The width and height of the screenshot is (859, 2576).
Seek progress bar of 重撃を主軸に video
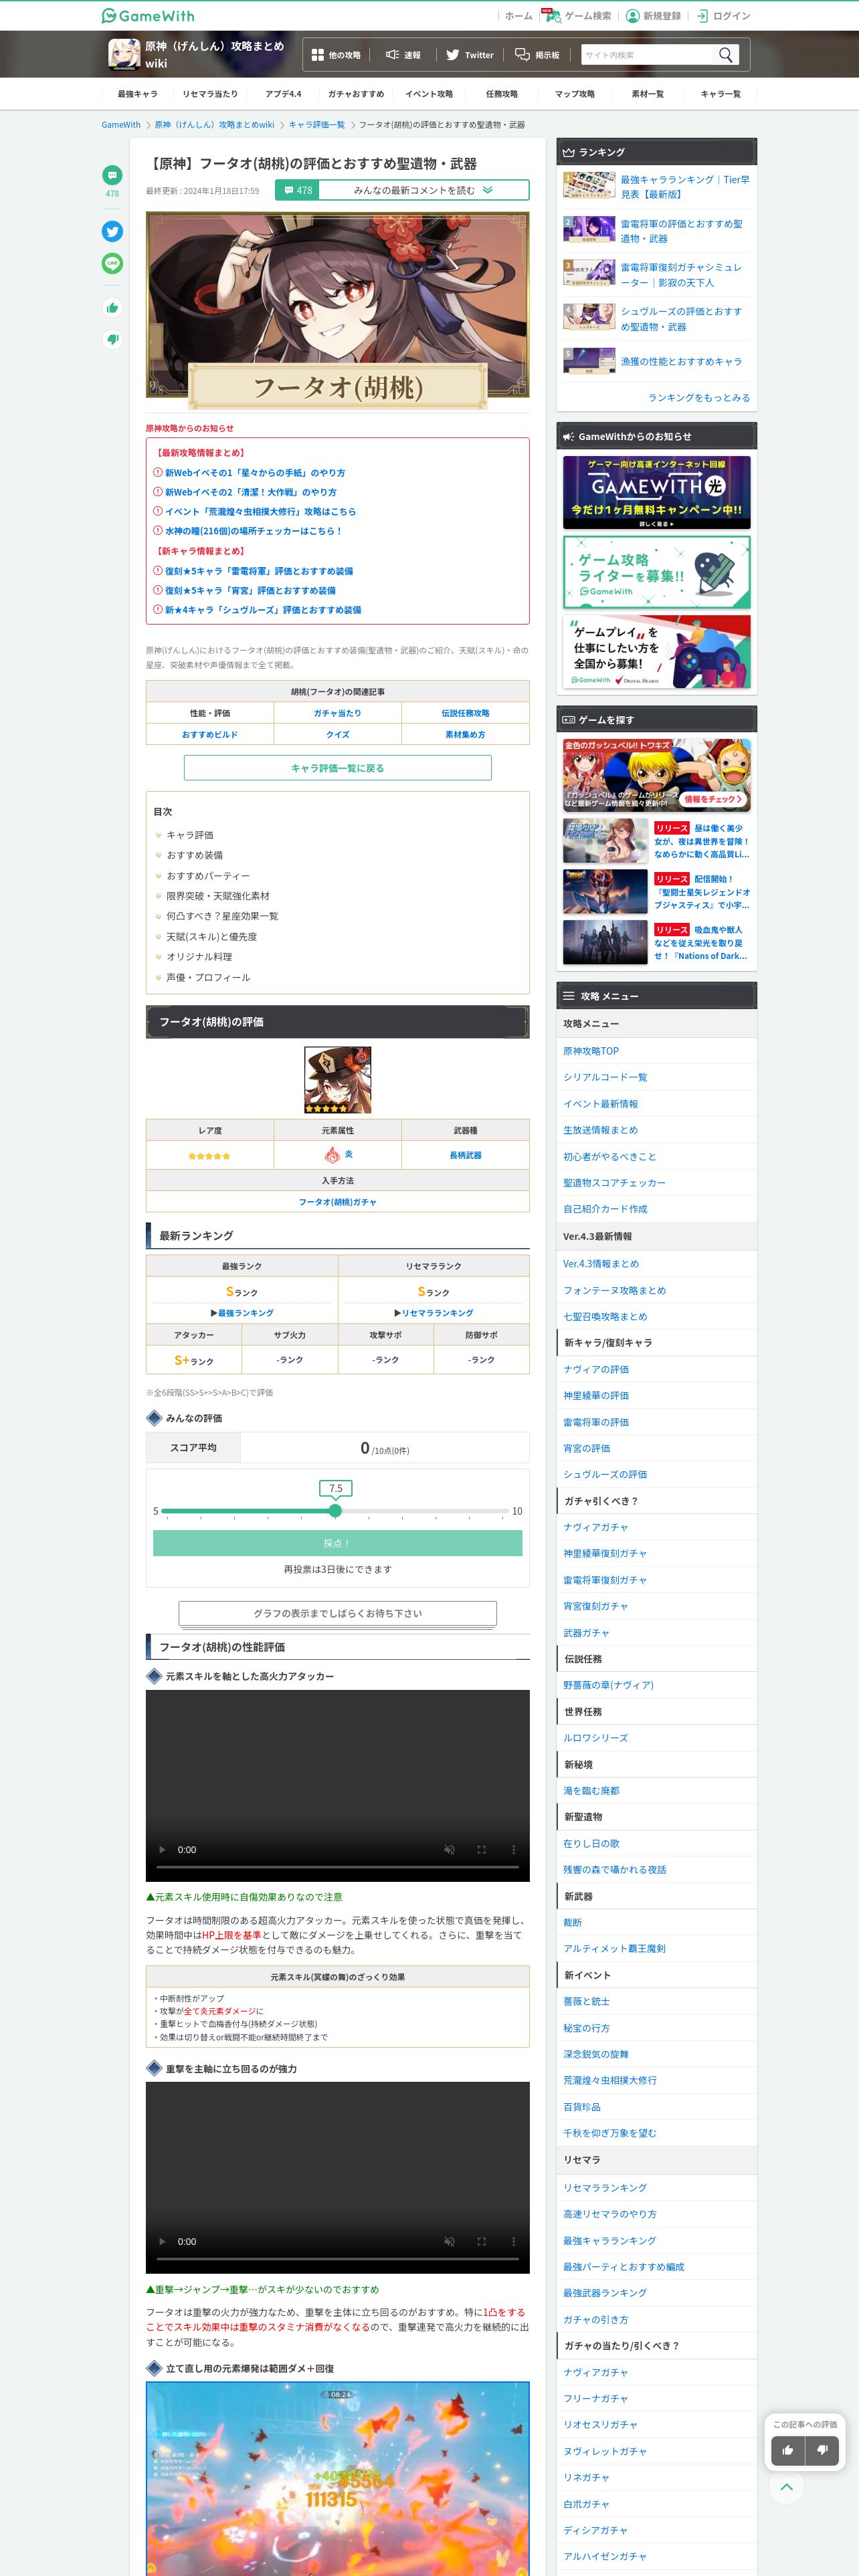click(x=337, y=2259)
